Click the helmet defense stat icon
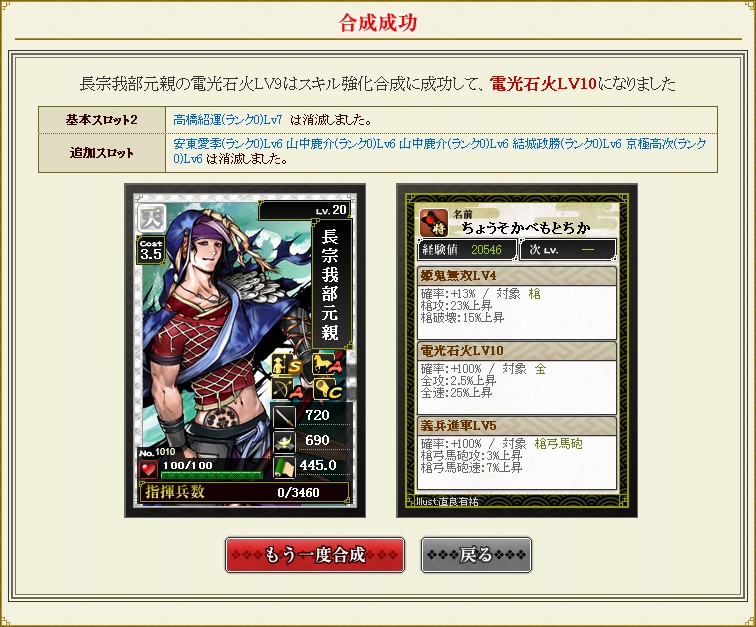This screenshot has width=756, height=627. 284,442
